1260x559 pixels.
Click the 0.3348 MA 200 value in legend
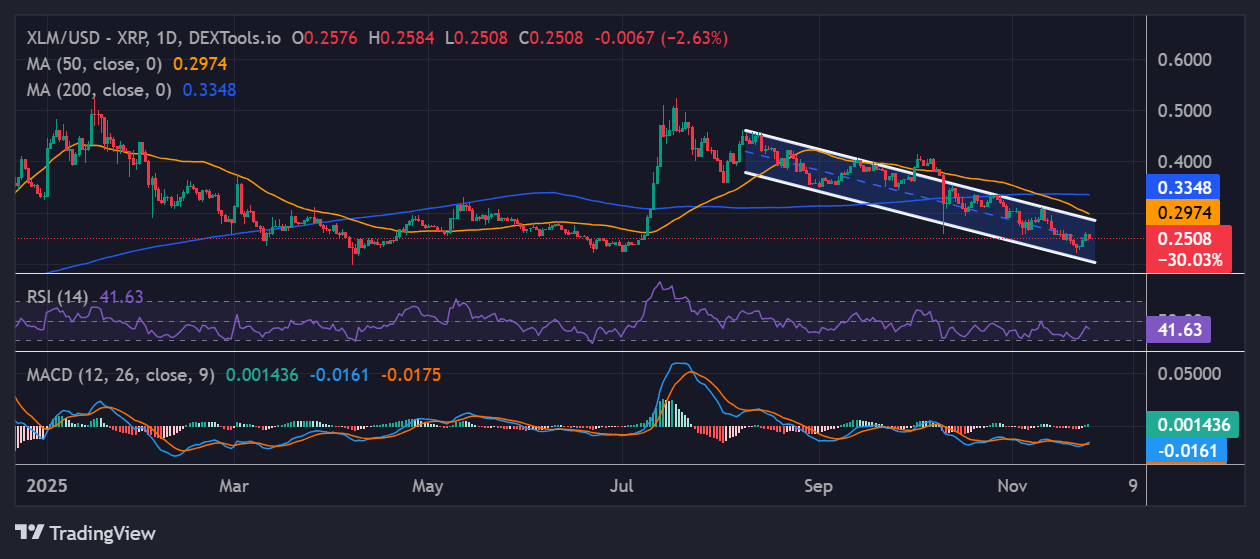(209, 89)
